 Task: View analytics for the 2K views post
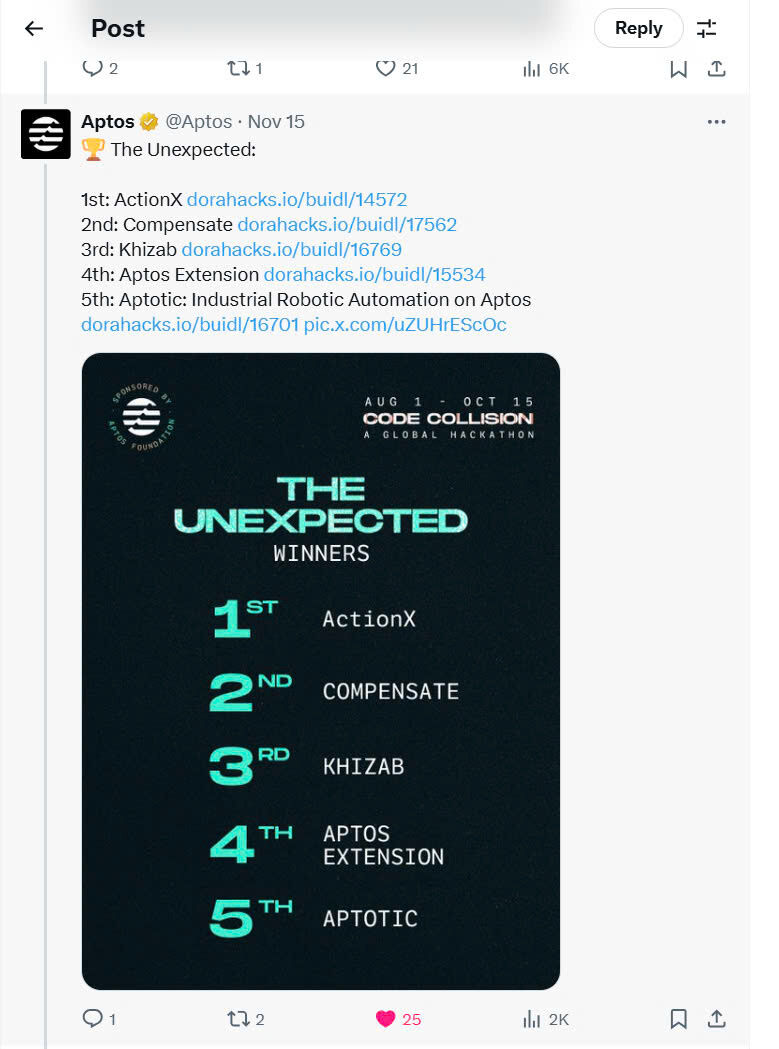point(532,1018)
